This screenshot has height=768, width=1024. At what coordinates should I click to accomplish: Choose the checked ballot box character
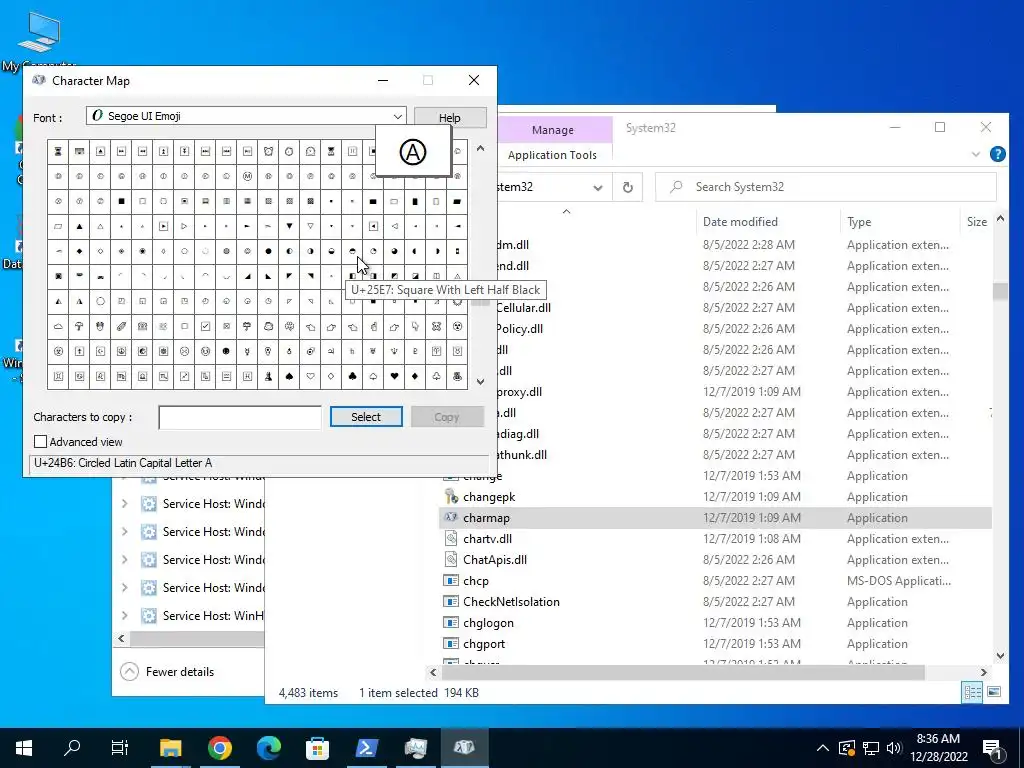[206, 327]
